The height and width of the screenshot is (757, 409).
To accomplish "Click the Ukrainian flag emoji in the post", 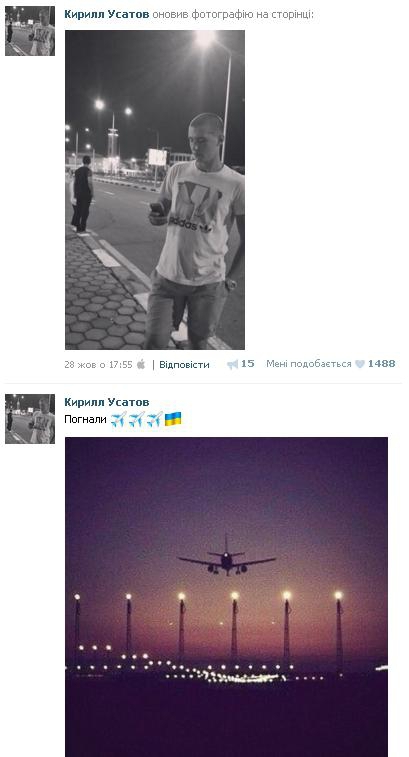I will 173,419.
